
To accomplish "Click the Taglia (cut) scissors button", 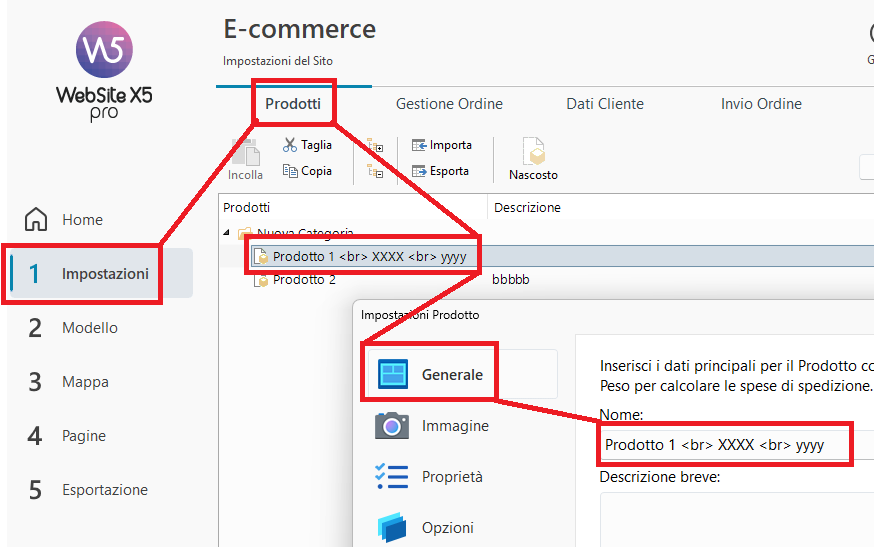I will [x=306, y=145].
